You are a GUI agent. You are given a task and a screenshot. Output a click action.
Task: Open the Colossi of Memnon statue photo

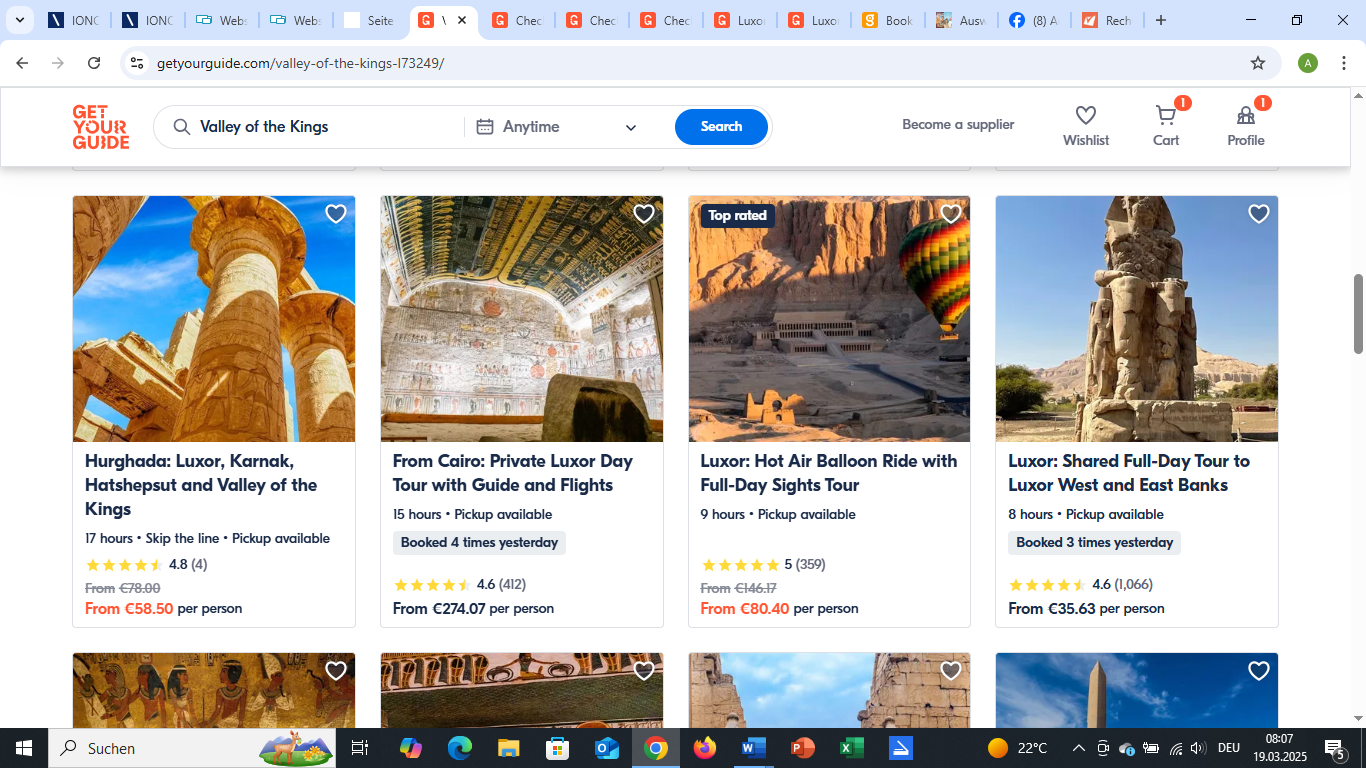[1137, 319]
